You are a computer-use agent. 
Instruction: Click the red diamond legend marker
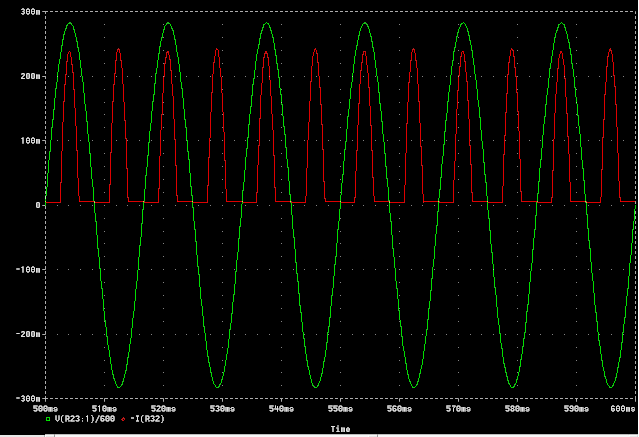pyautogui.click(x=123, y=419)
